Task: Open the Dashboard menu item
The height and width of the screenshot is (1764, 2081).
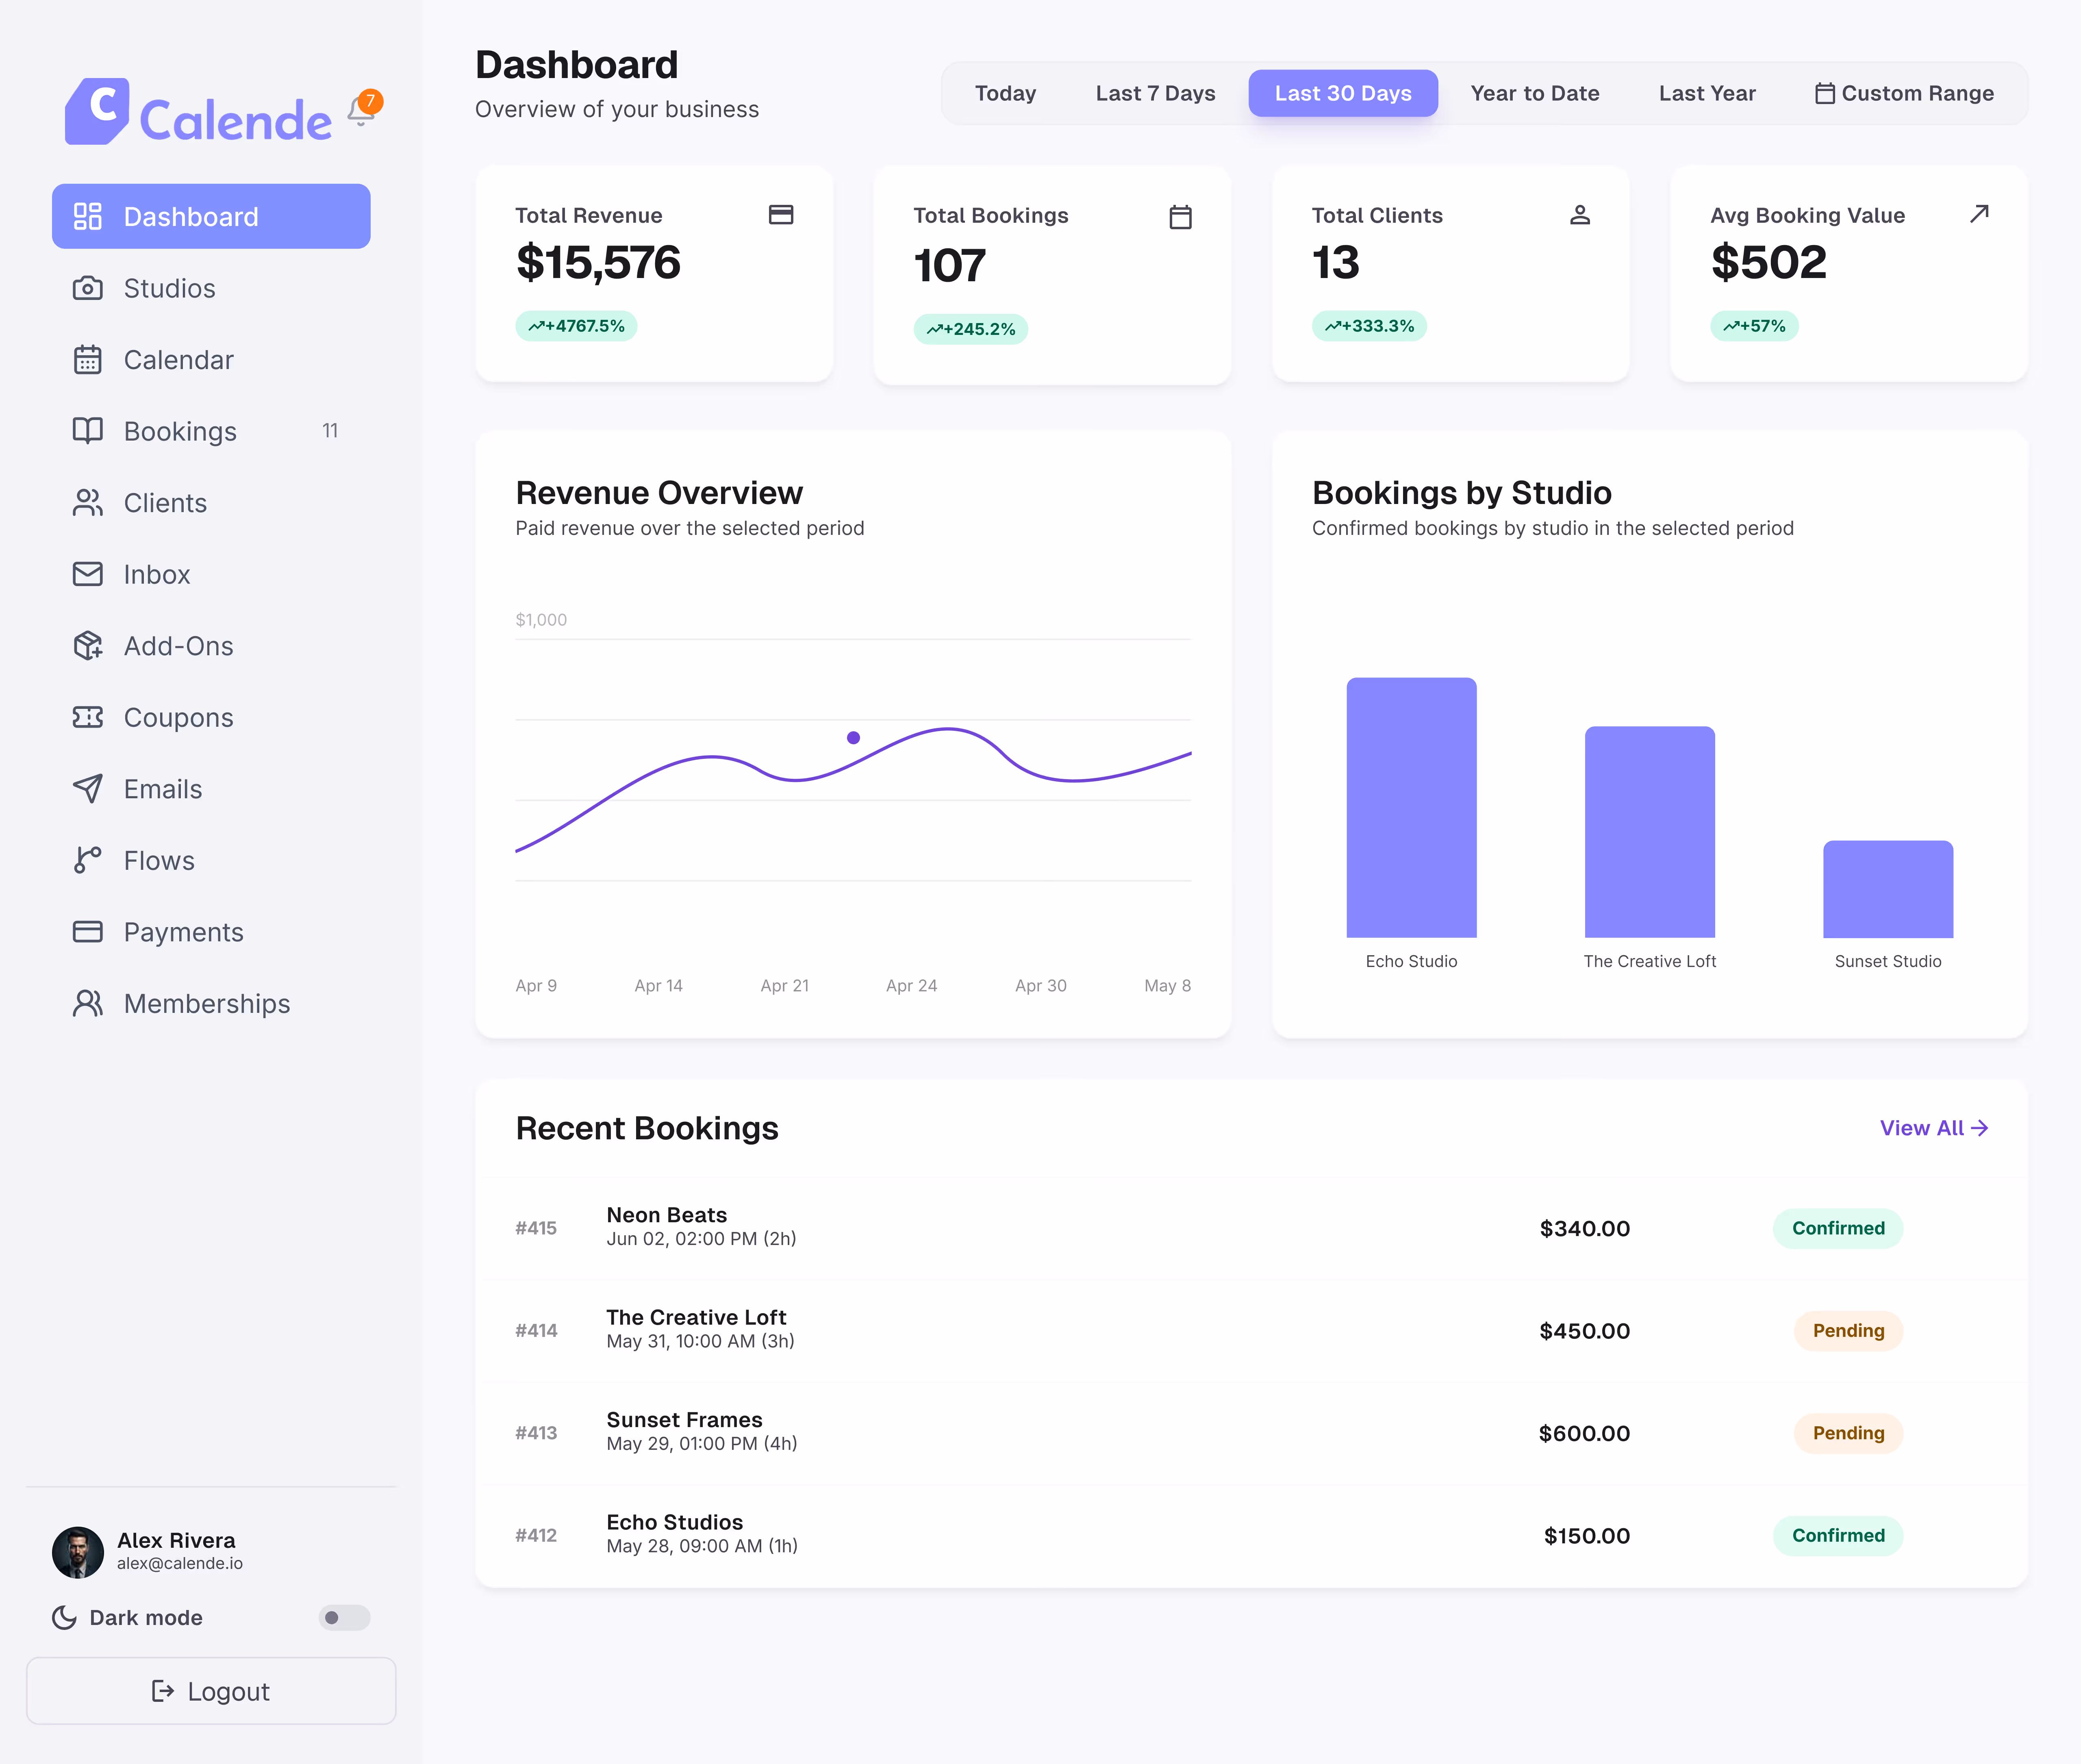Action: (x=211, y=216)
